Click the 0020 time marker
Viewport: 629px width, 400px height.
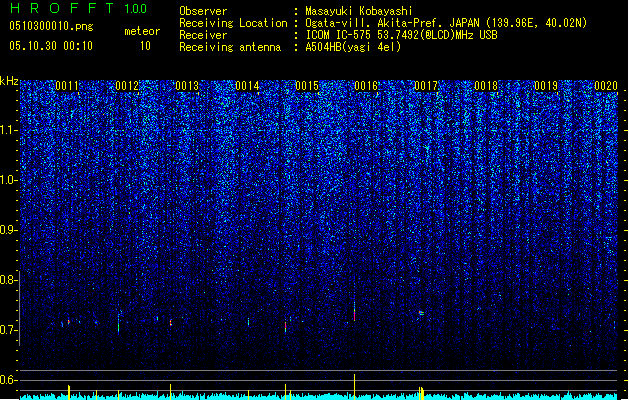606,86
